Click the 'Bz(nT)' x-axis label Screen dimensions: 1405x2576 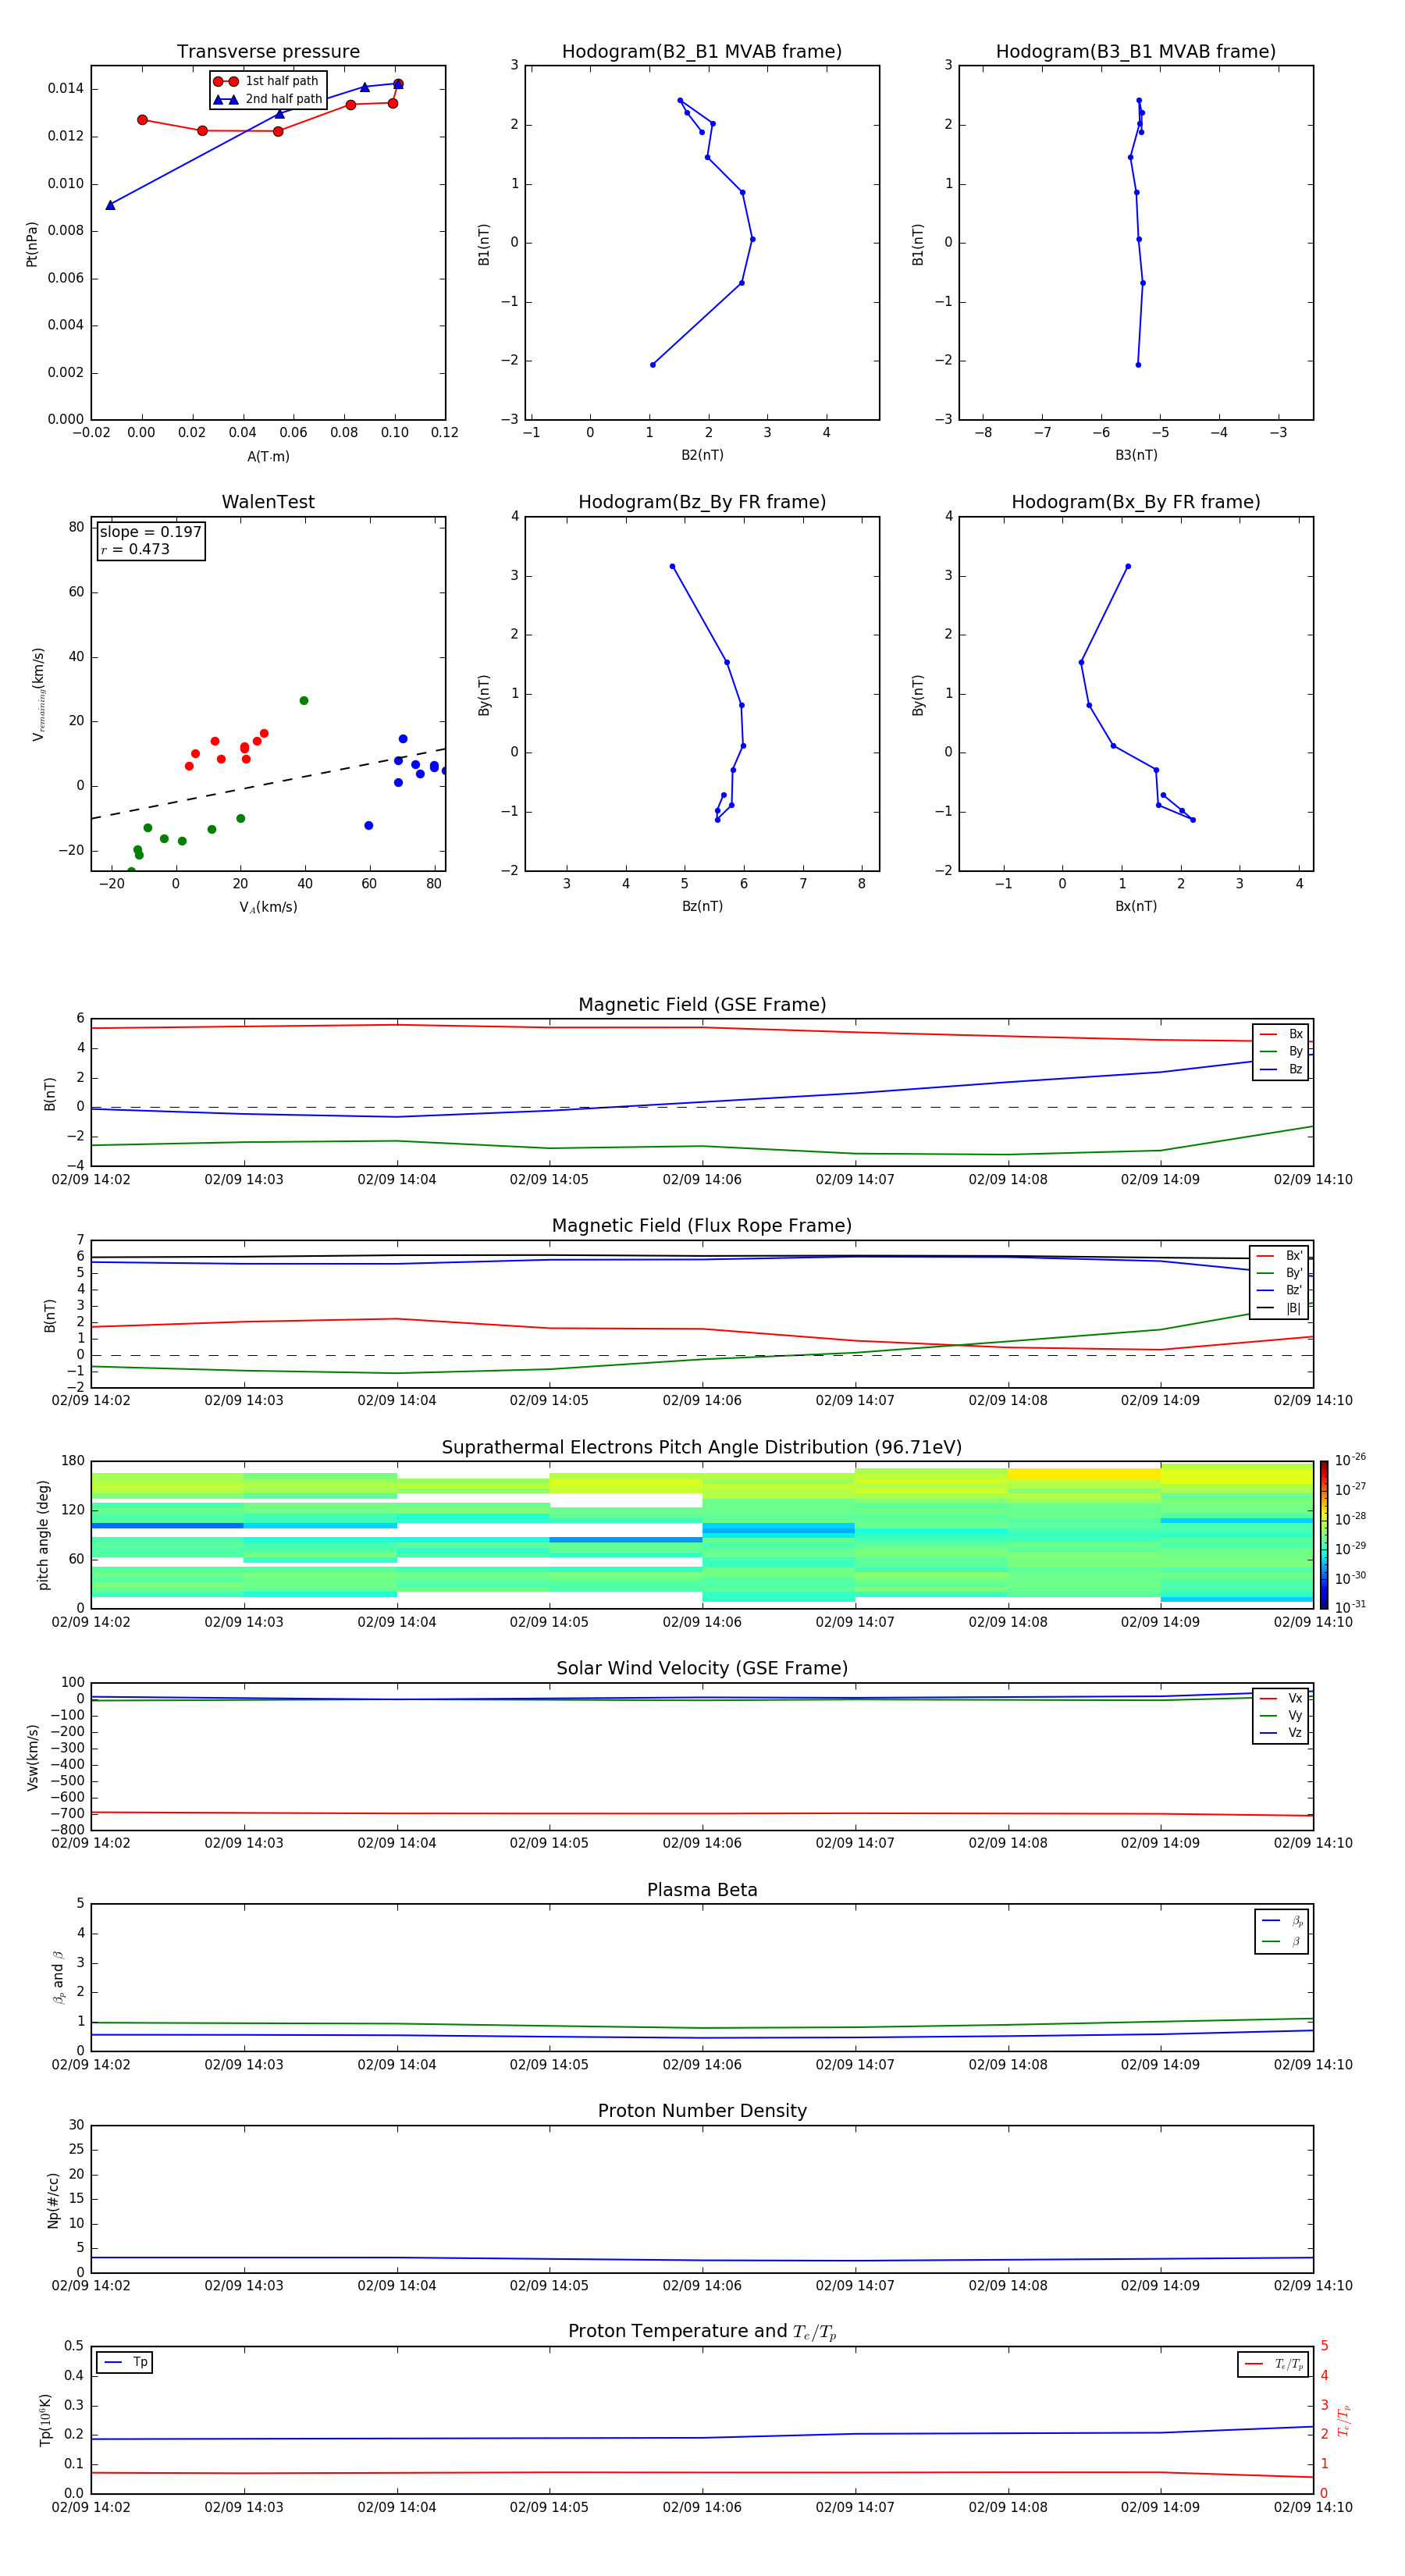point(702,906)
